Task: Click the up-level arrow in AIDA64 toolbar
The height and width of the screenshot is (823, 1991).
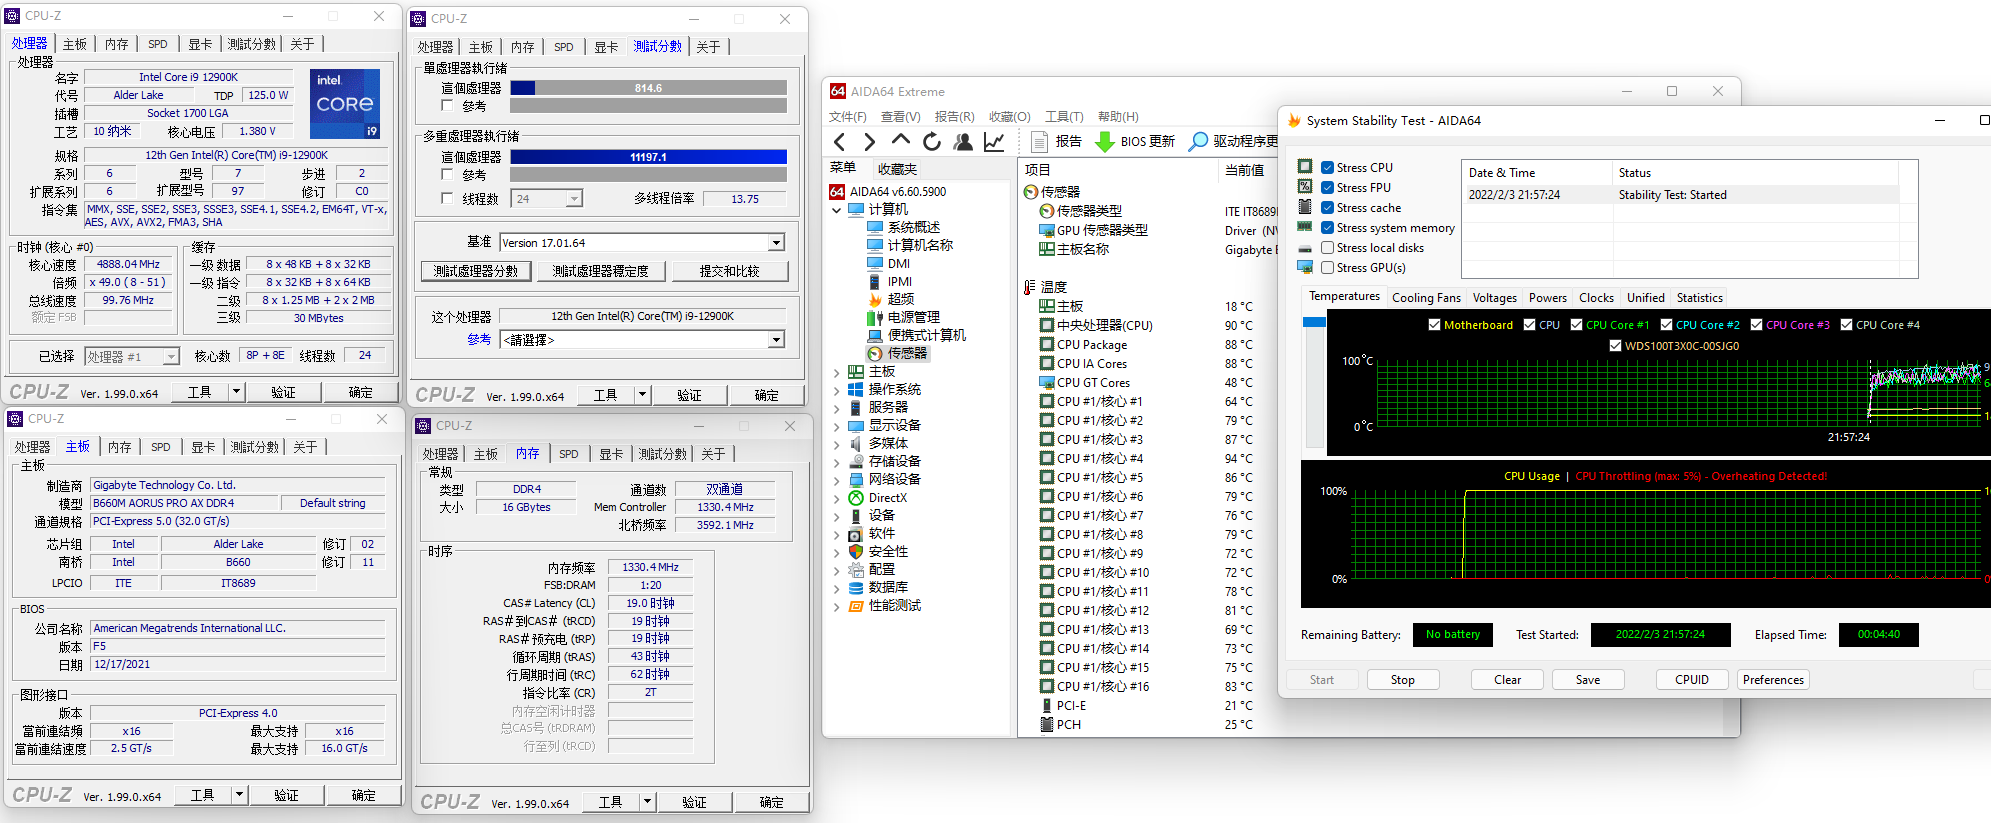Action: [901, 141]
